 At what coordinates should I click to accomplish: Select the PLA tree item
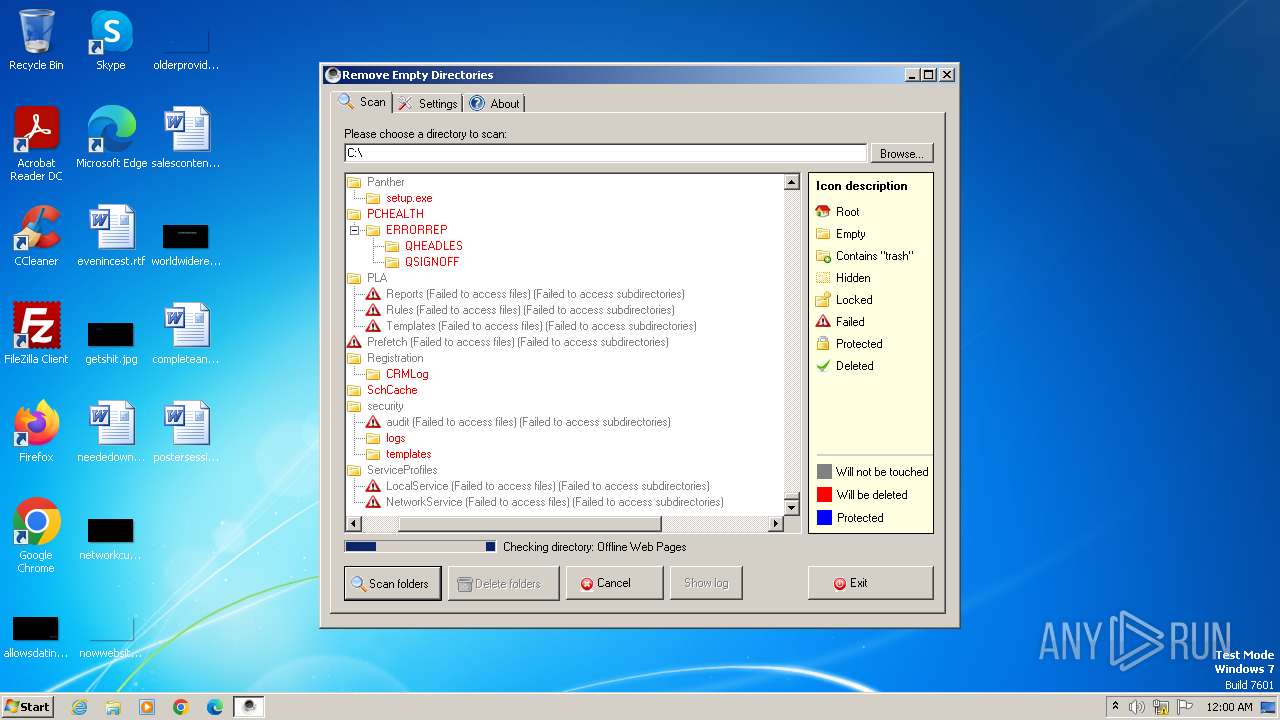377,278
